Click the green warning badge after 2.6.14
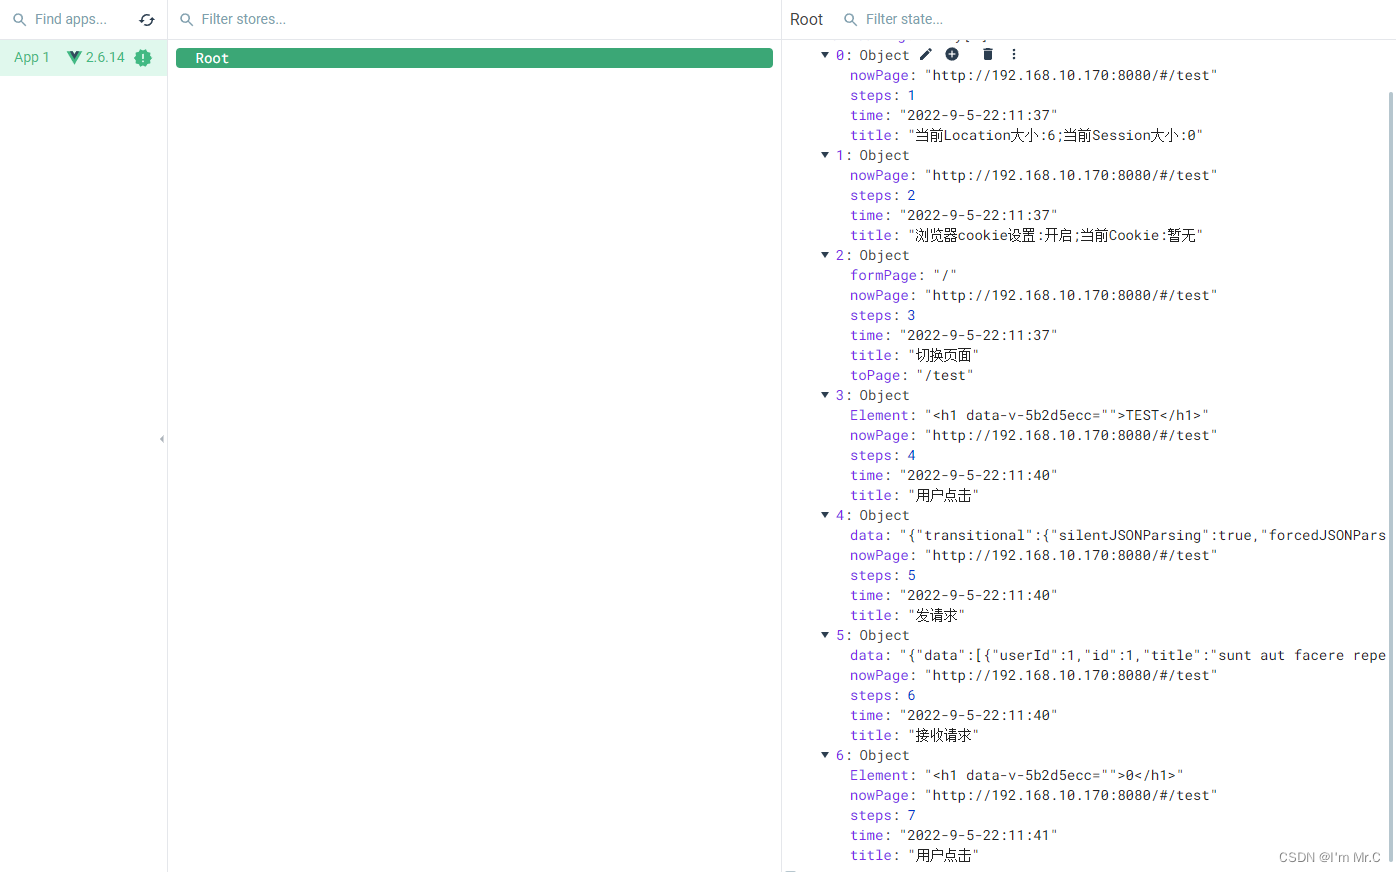Screen dimensions: 1396x872 [143, 58]
